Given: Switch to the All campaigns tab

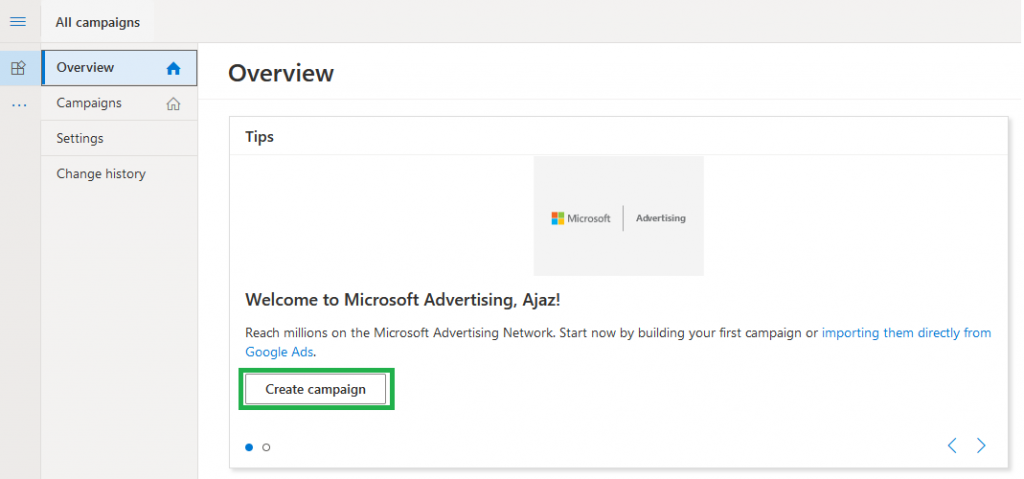Looking at the screenshot, I should click(x=98, y=22).
